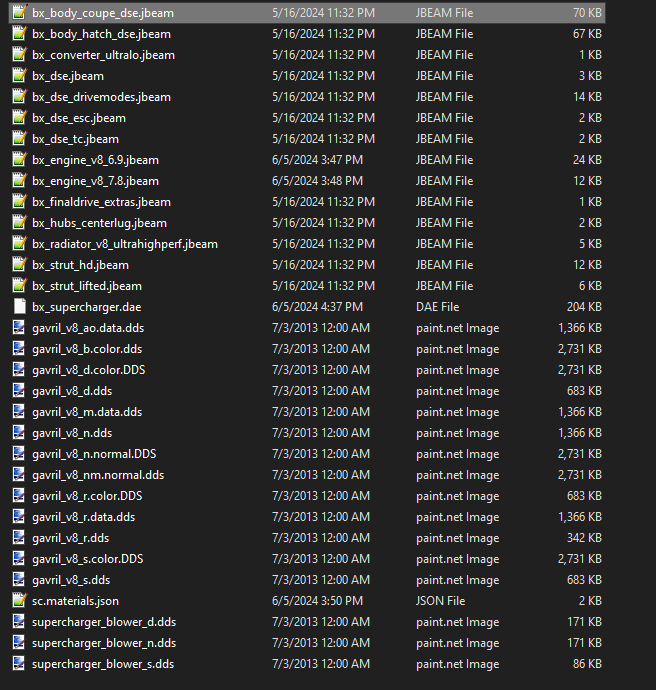Select file name gavril_v8_n.normal.DDS
656x690 pixels.
tap(94, 454)
